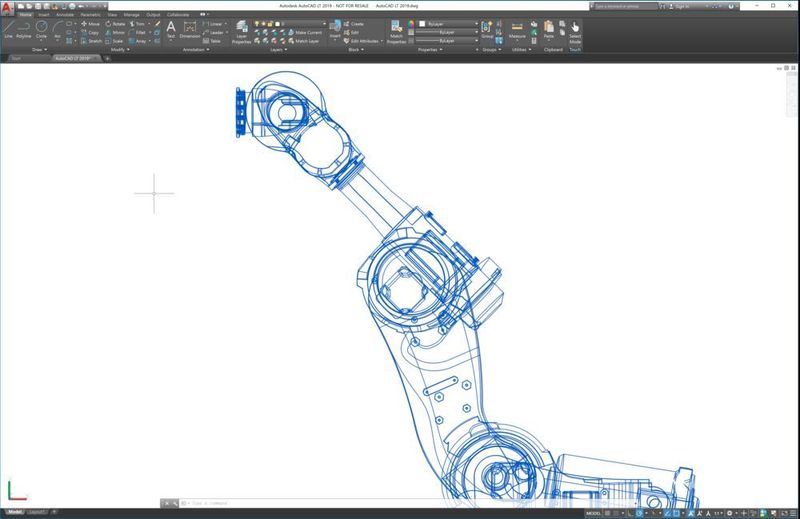Expand the Block panel
Image resolution: width=800 pixels, height=519 pixels.
tap(356, 50)
